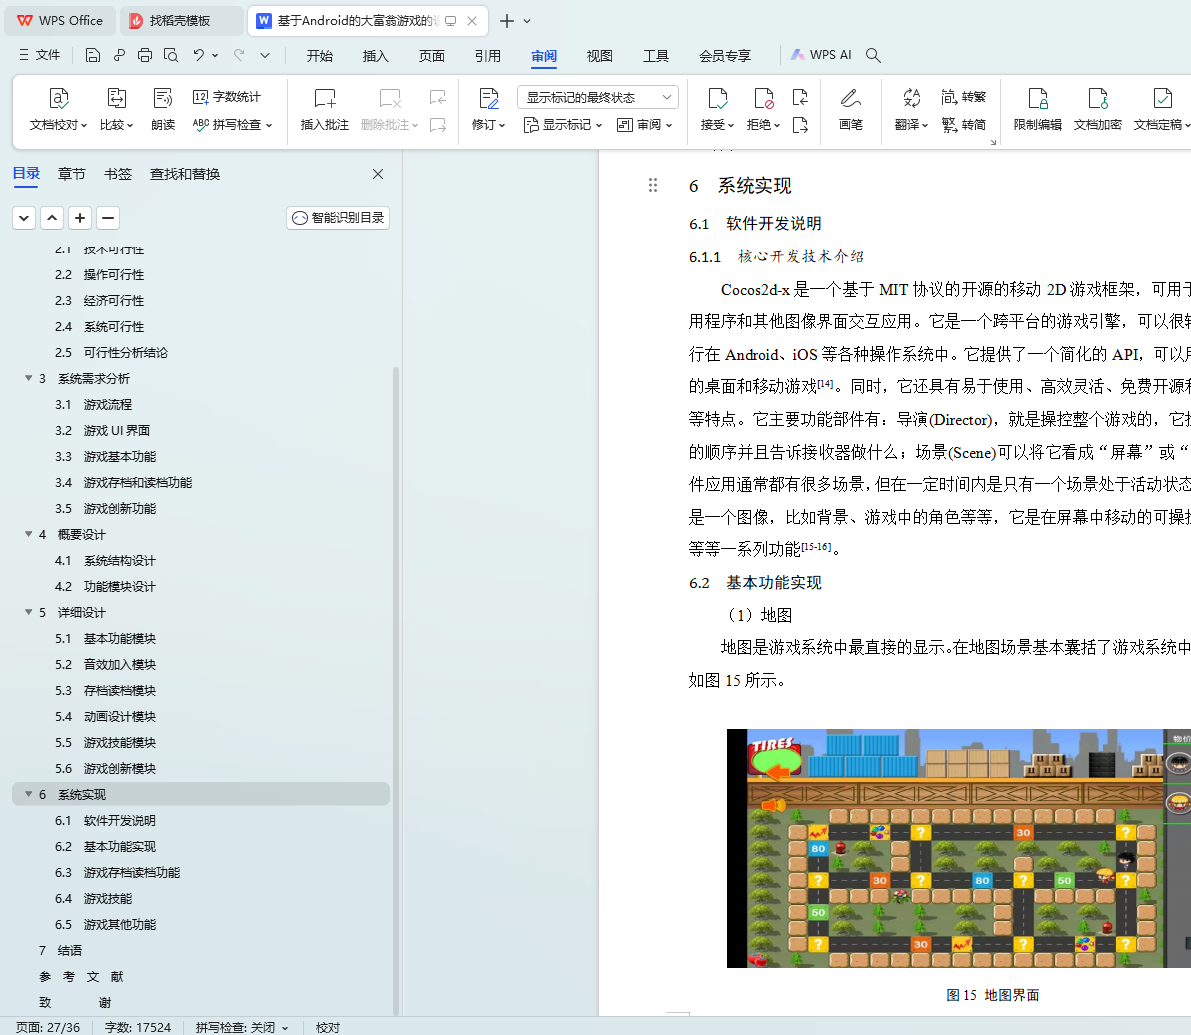This screenshot has height=1035, width=1191.
Task: Click 文档定稿 finalize document
Action: click(1161, 109)
